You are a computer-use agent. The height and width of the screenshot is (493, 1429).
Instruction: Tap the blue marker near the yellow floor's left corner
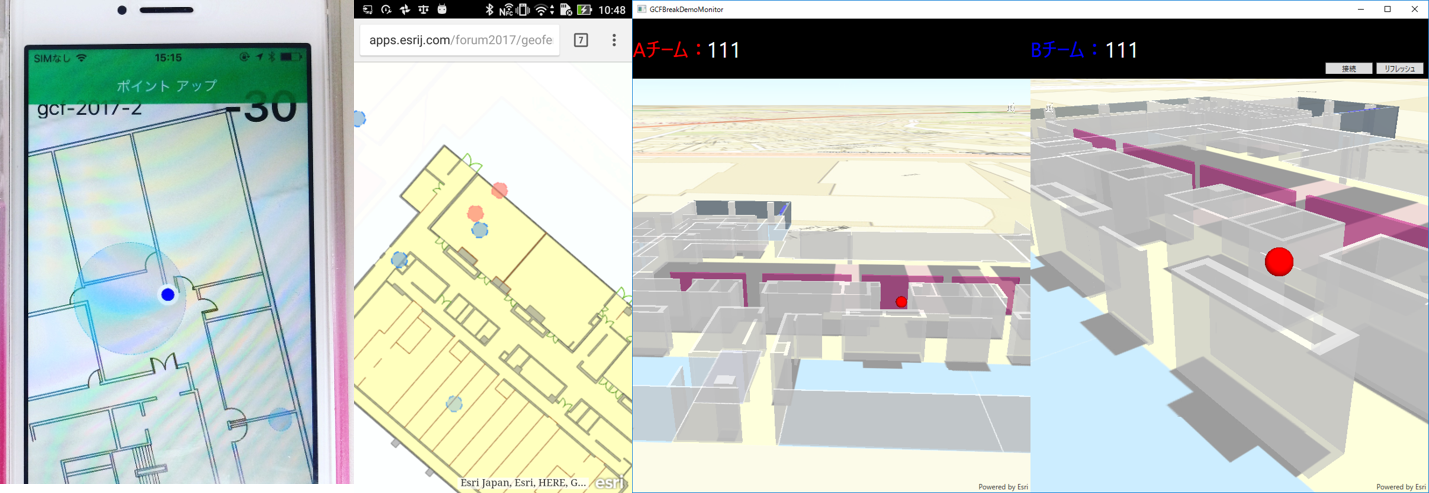pos(400,260)
